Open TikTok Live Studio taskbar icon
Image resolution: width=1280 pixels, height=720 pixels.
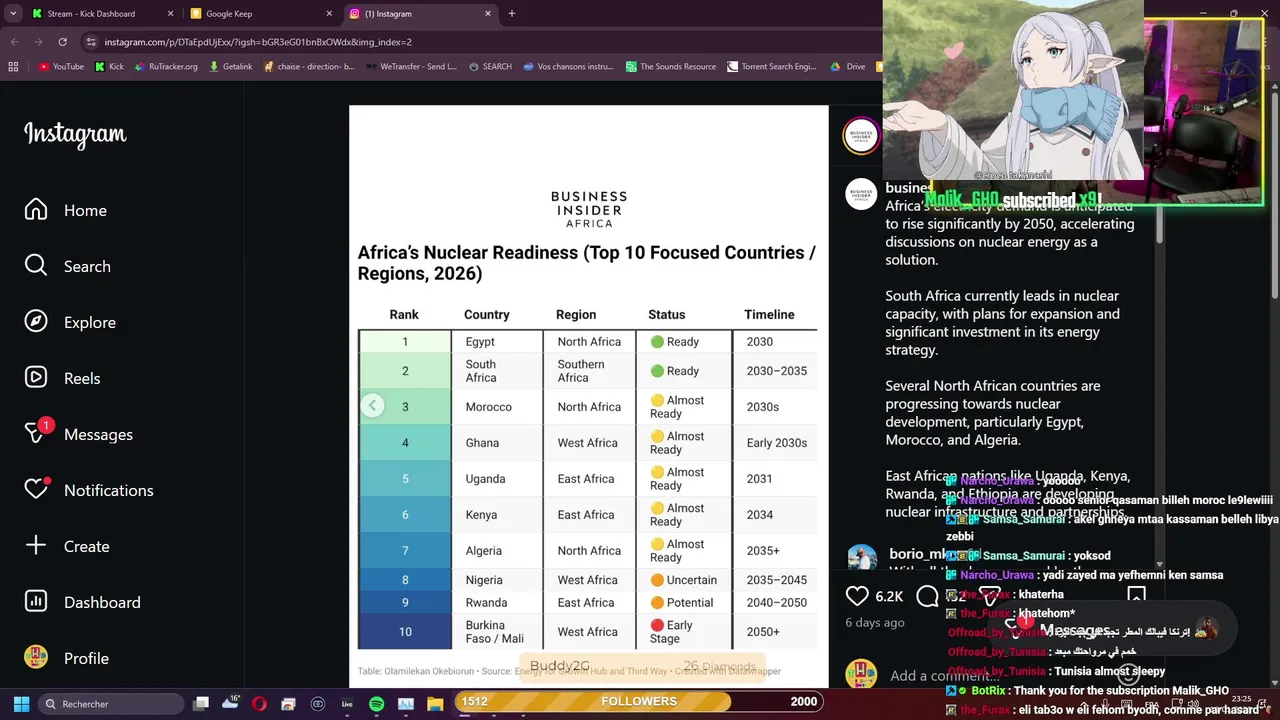point(347,704)
